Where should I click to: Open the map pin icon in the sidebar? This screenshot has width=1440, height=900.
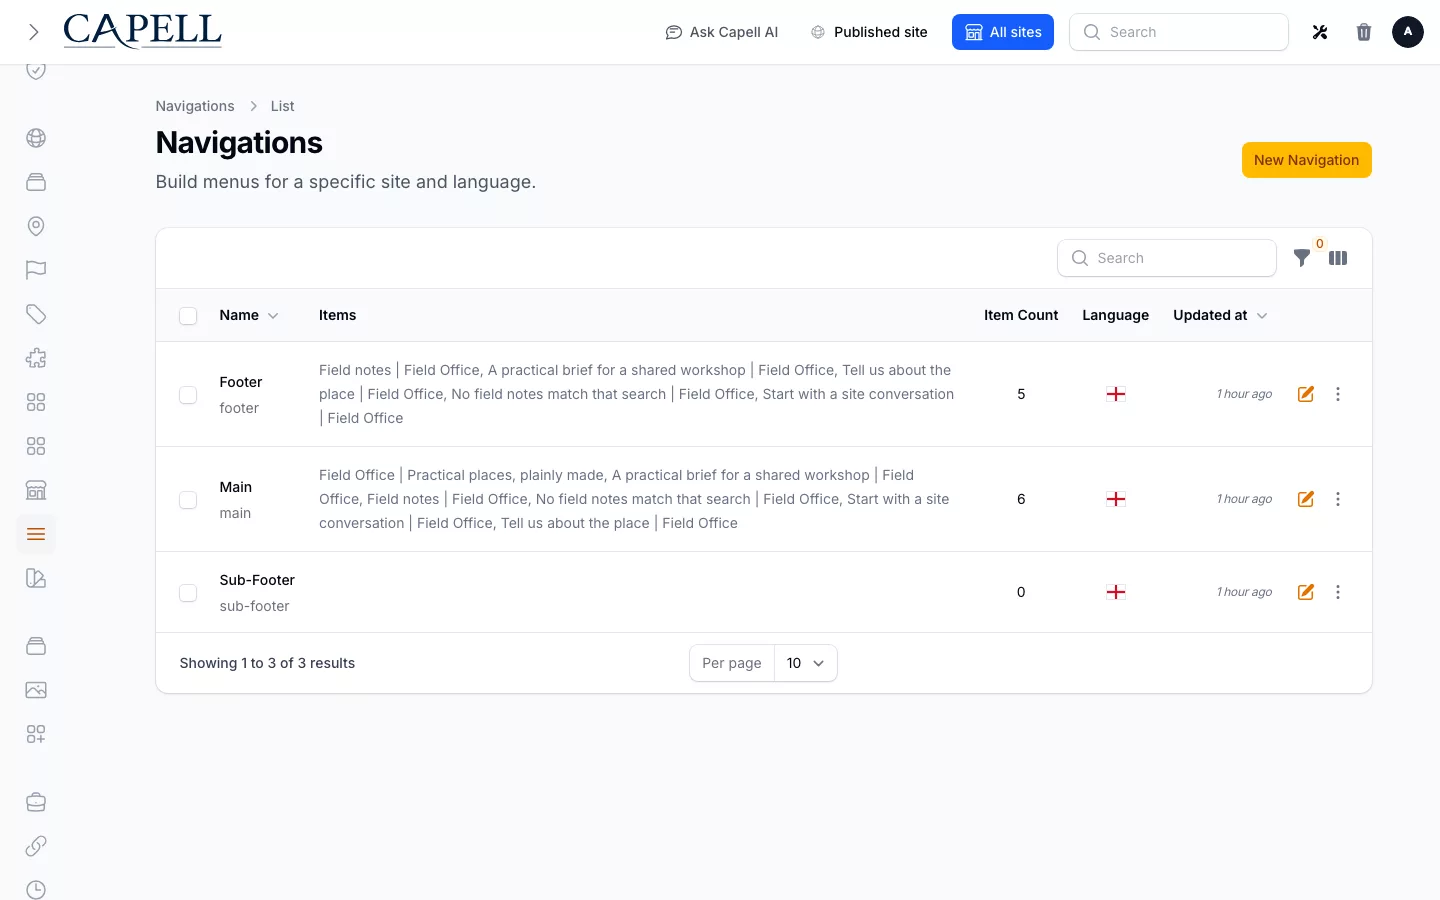pos(36,226)
